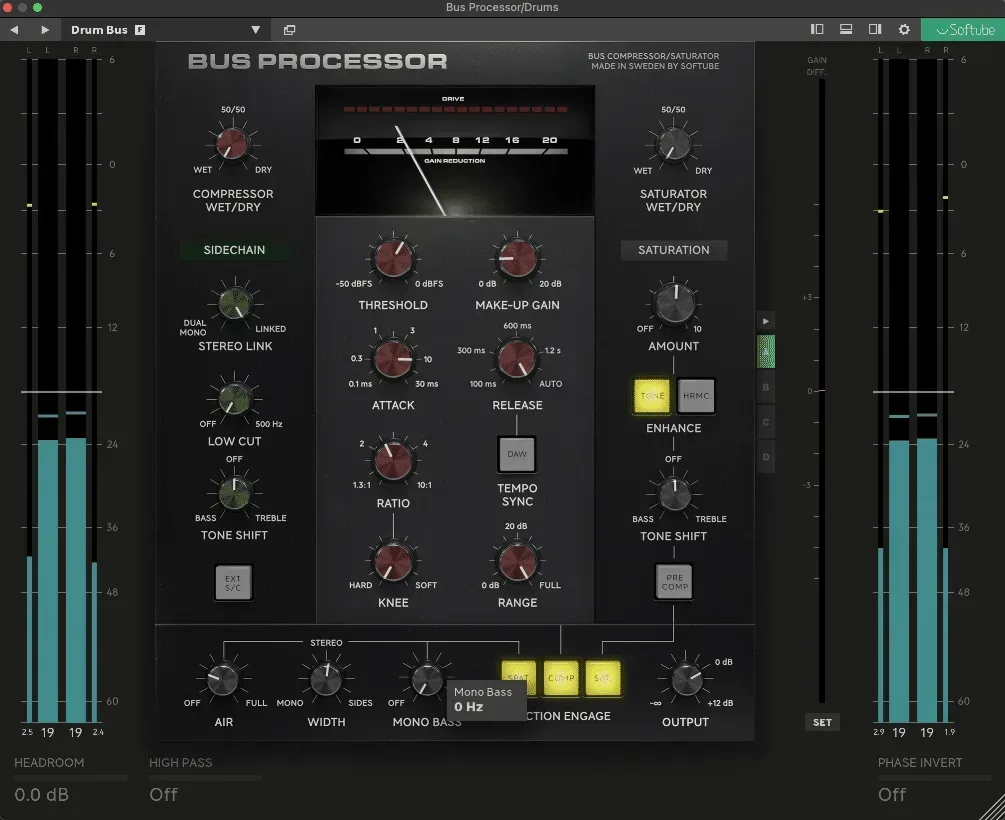
Task: Select snapshot slot A
Action: click(766, 351)
